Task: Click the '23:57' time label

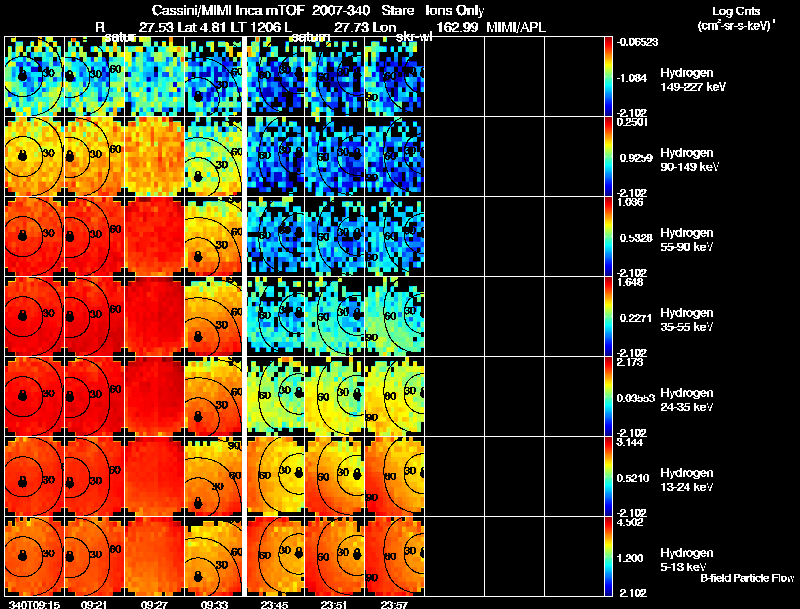Action: pyautogui.click(x=393, y=604)
